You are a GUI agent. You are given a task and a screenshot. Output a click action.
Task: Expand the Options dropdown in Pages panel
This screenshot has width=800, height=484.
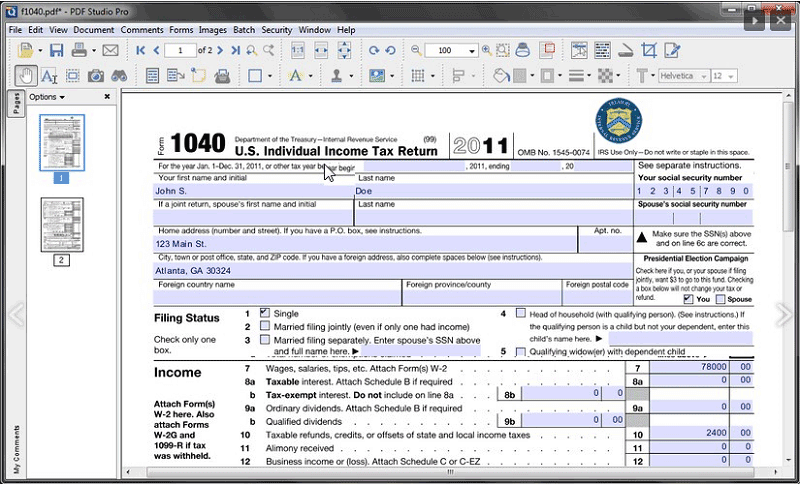(47, 97)
